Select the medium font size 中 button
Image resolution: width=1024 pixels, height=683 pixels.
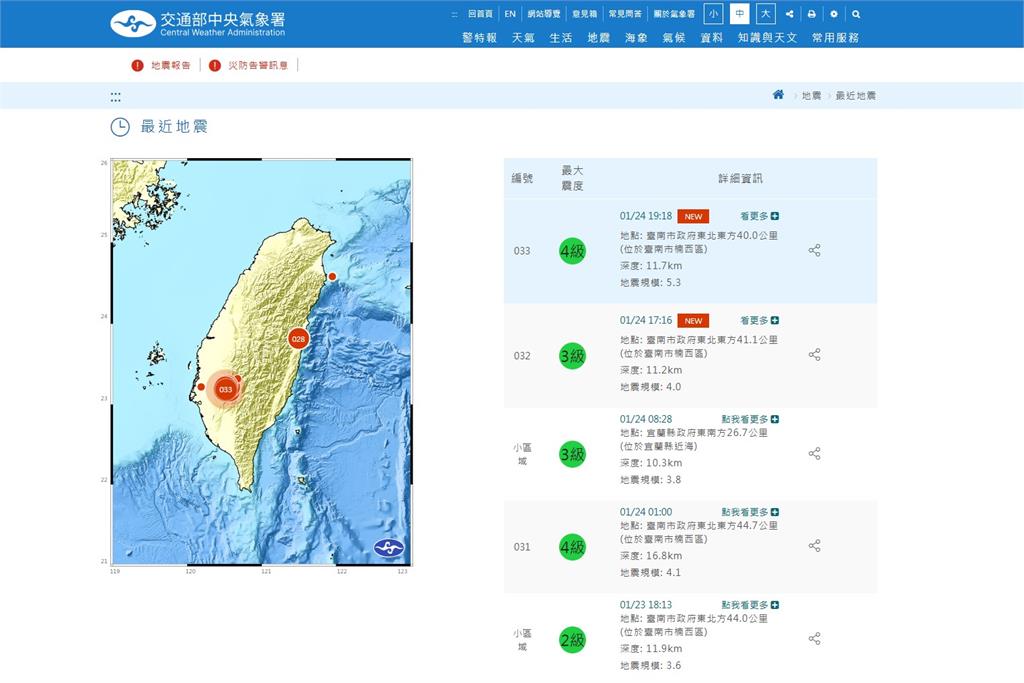pyautogui.click(x=739, y=14)
